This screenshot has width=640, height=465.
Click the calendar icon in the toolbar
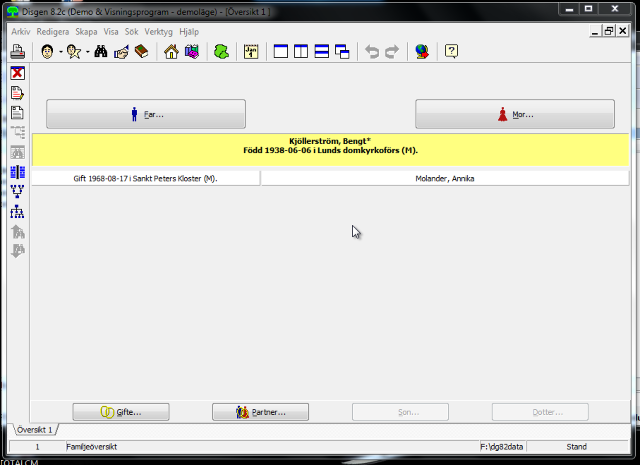click(x=251, y=52)
